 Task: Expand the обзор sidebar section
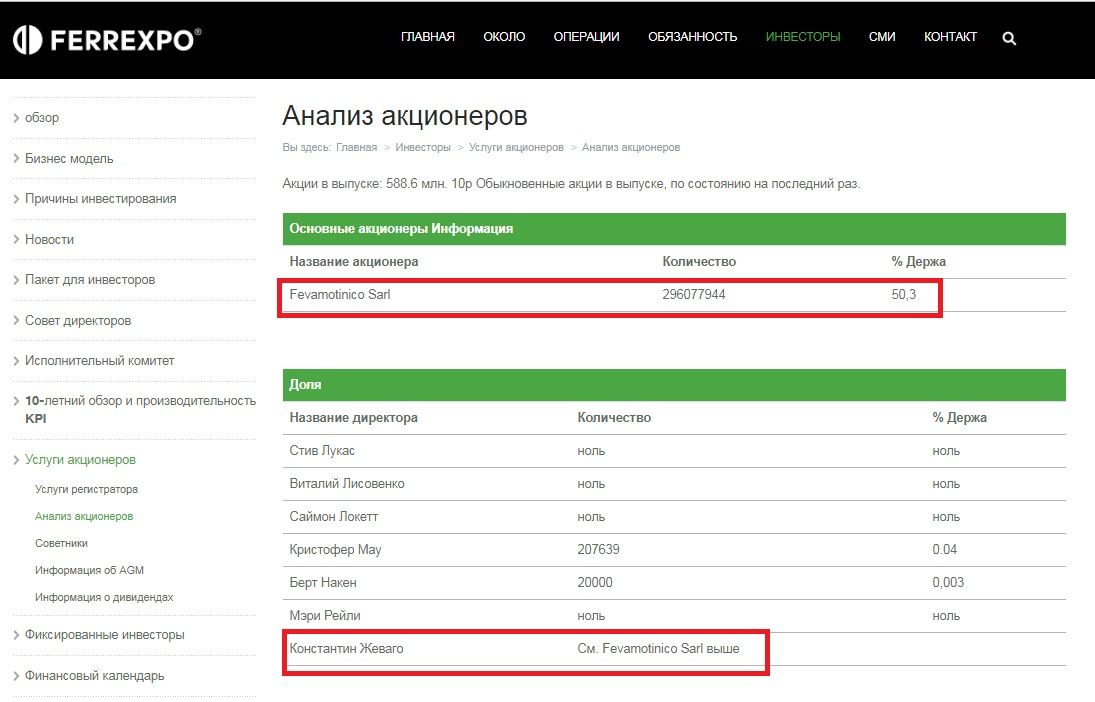tap(42, 118)
